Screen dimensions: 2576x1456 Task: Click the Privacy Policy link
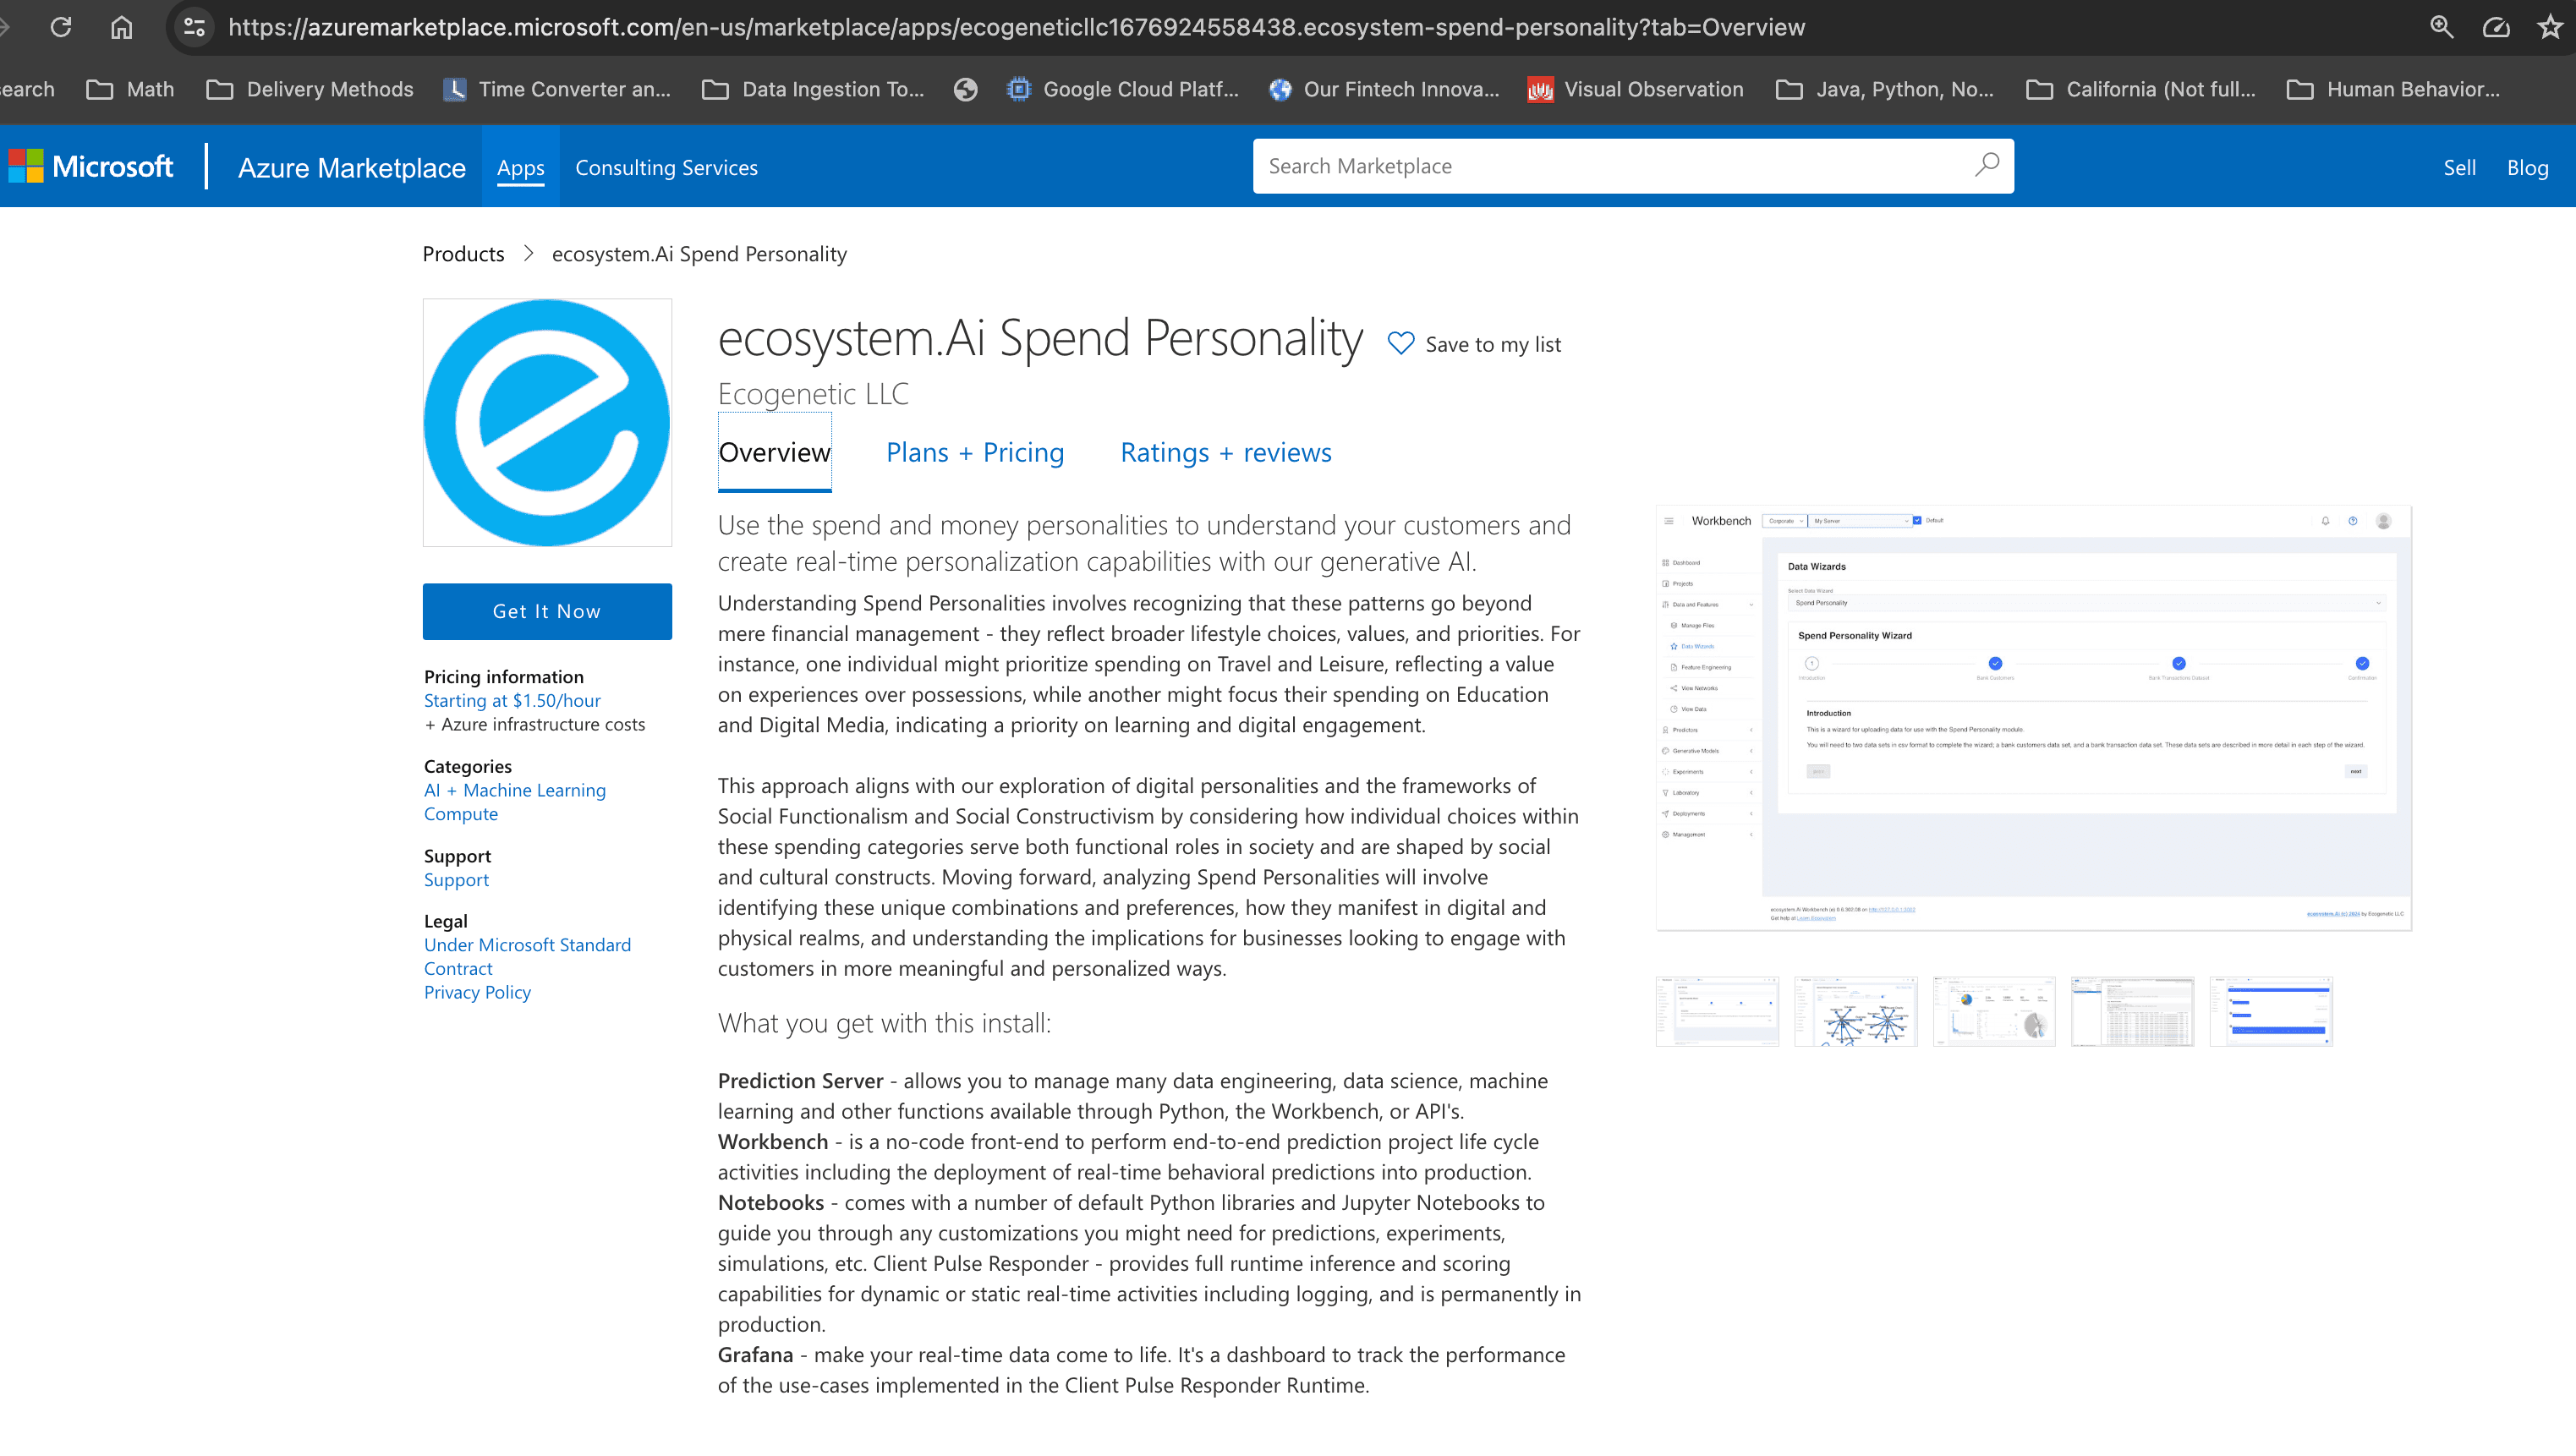coord(477,992)
